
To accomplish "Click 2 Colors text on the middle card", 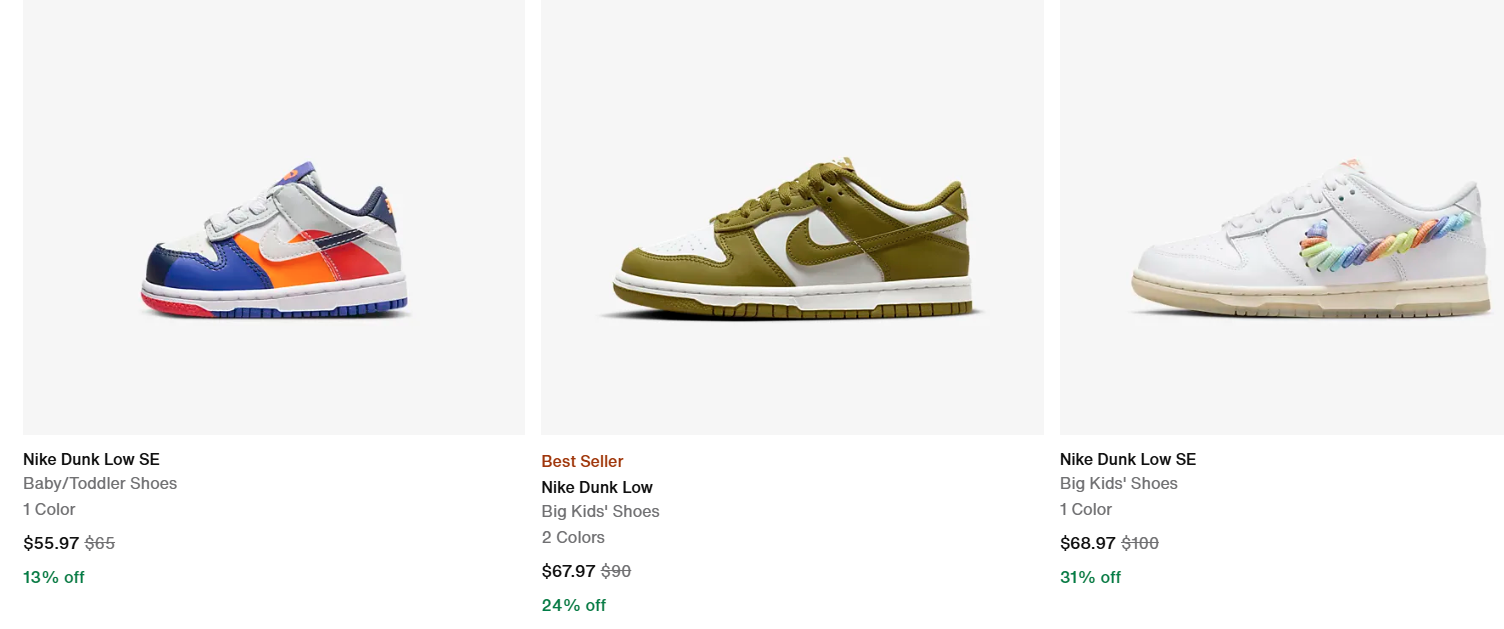I will 572,537.
